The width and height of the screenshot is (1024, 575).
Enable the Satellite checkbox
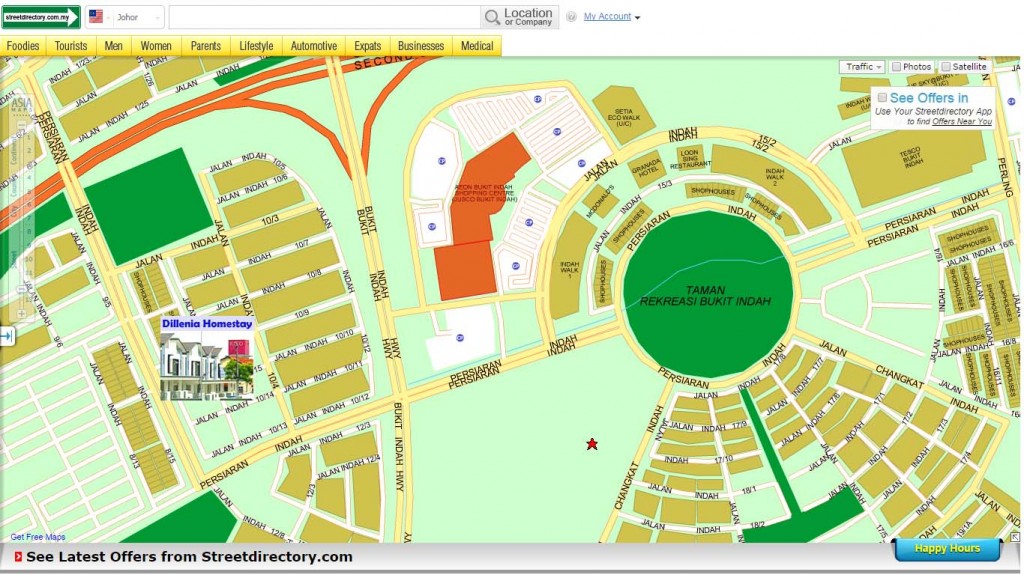click(x=945, y=67)
